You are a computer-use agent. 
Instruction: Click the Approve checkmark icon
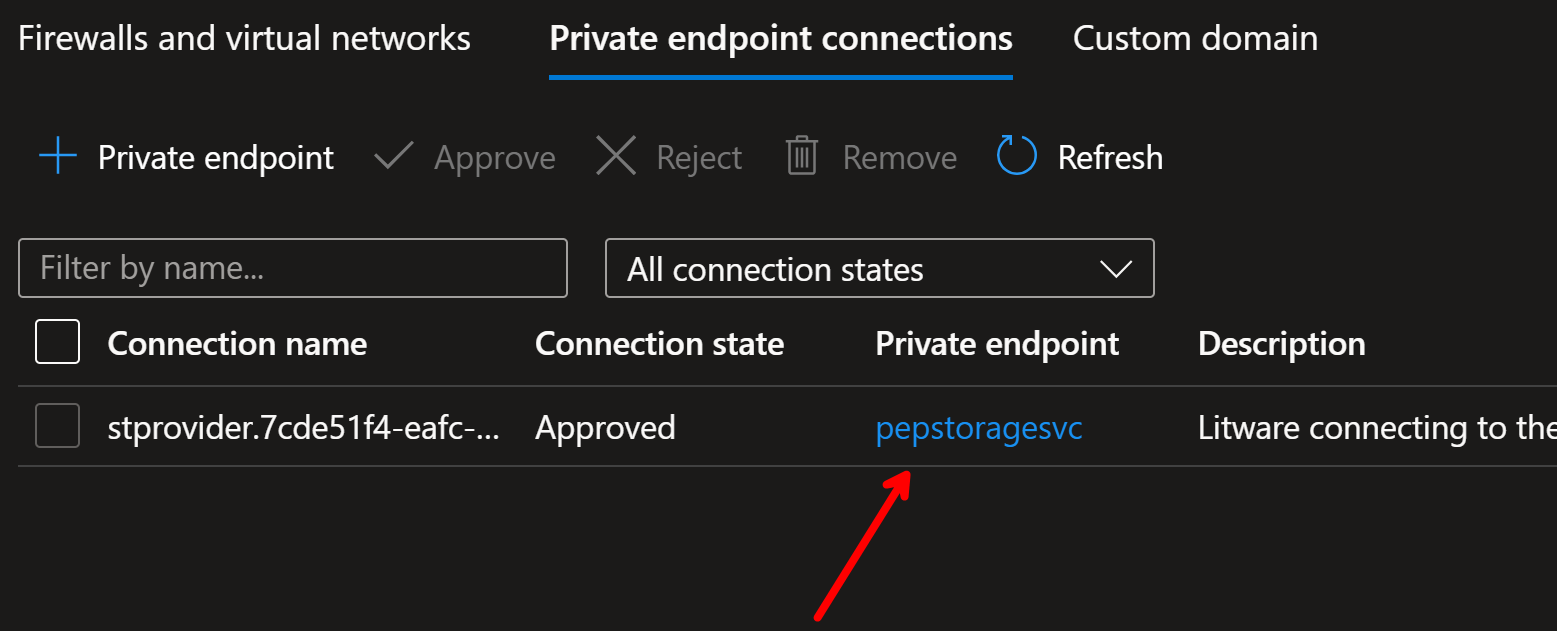(394, 157)
